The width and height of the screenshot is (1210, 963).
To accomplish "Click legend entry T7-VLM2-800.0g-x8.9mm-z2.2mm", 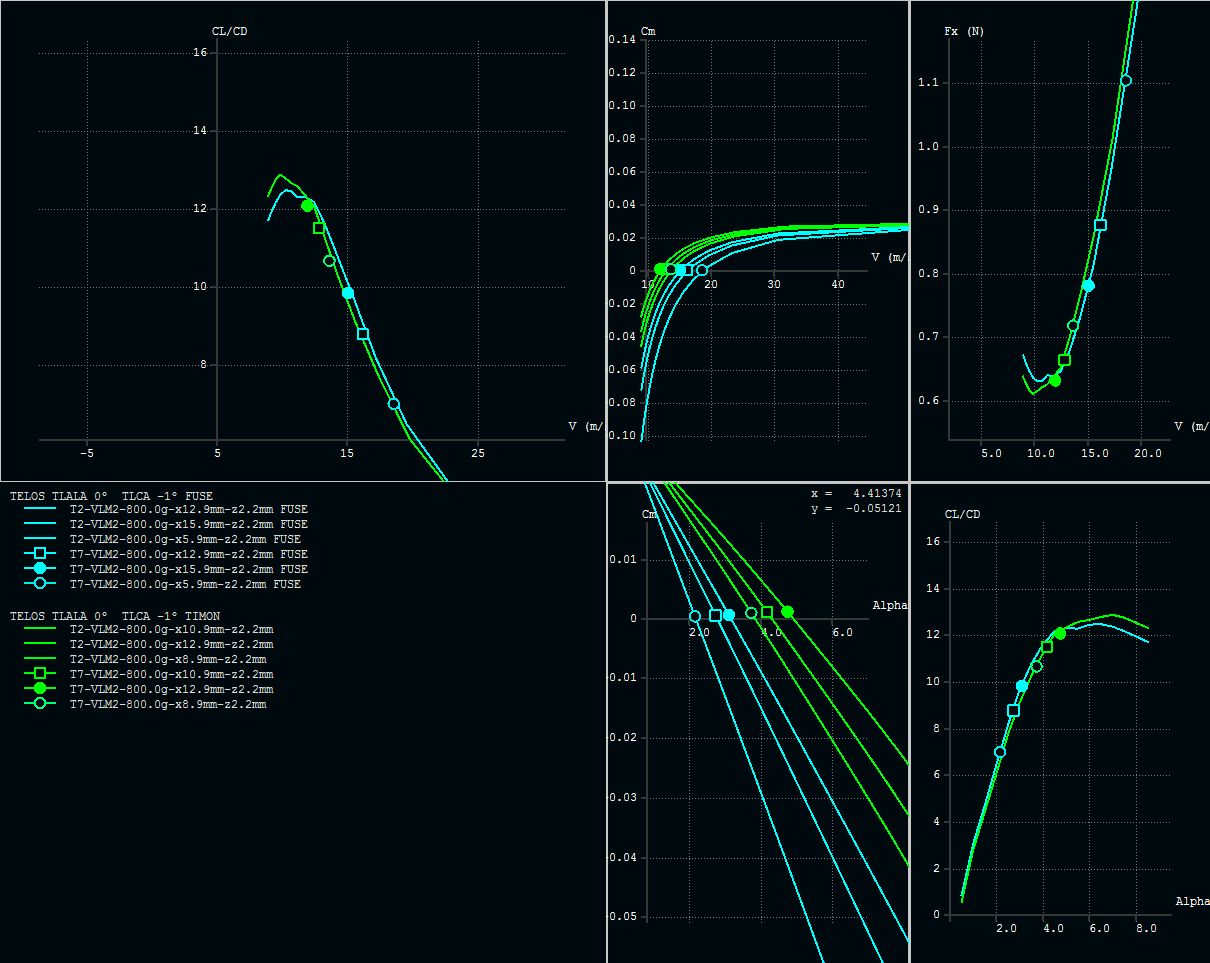I will [x=168, y=705].
